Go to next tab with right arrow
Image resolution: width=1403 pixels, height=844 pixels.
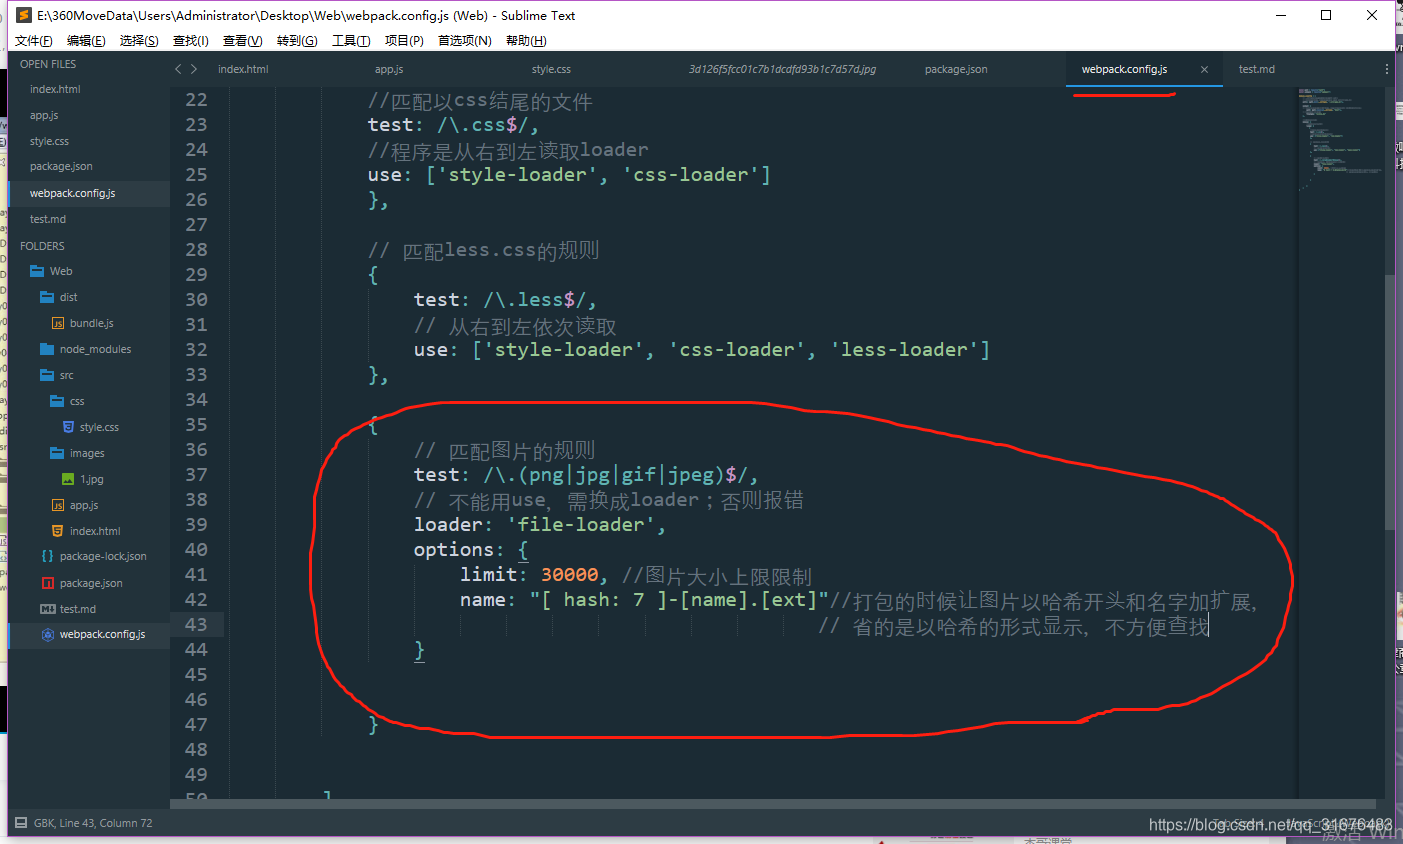[x=194, y=69]
